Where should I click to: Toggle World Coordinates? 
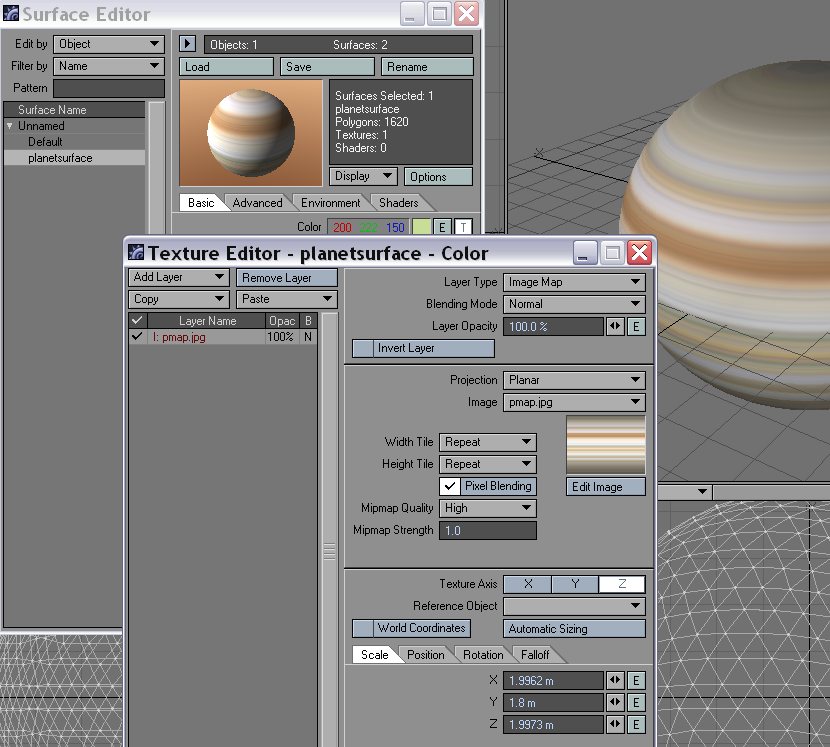tap(411, 628)
